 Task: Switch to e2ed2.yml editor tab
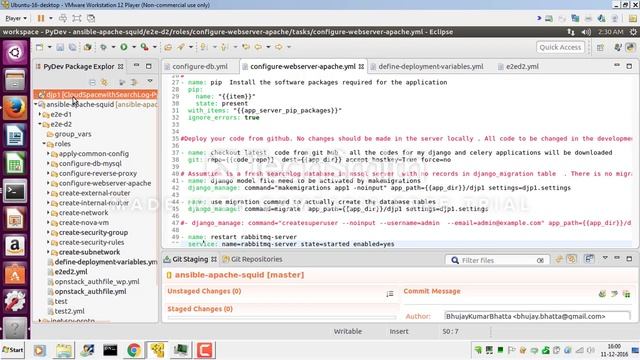518,67
